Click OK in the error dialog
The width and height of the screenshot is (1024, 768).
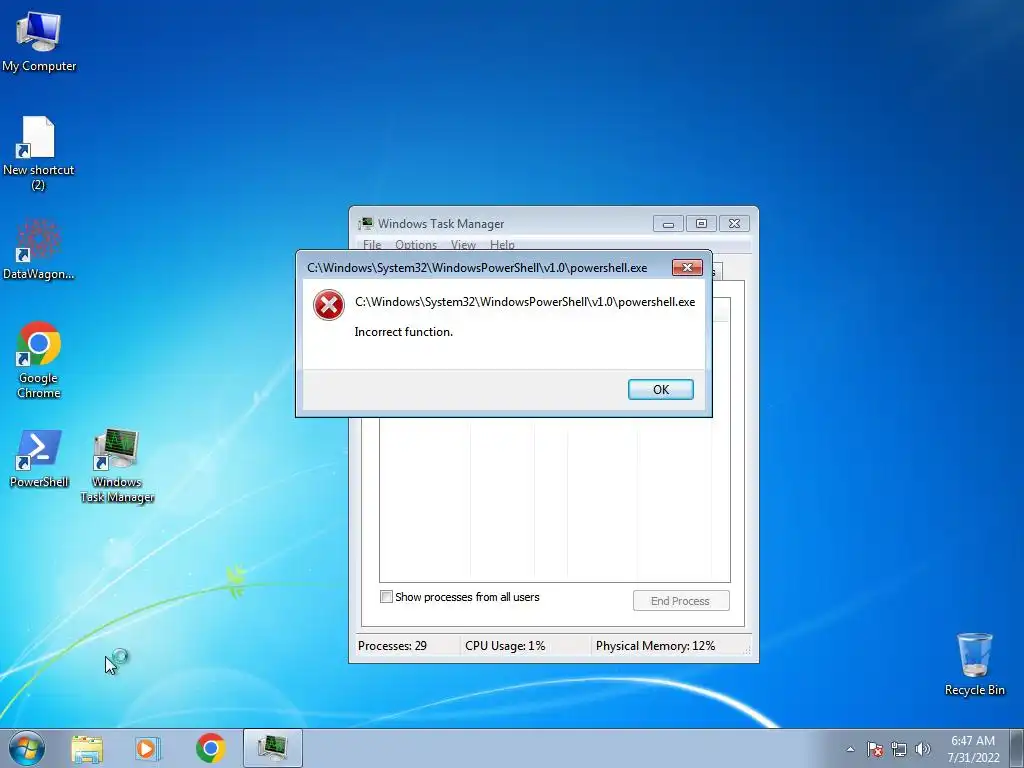660,389
